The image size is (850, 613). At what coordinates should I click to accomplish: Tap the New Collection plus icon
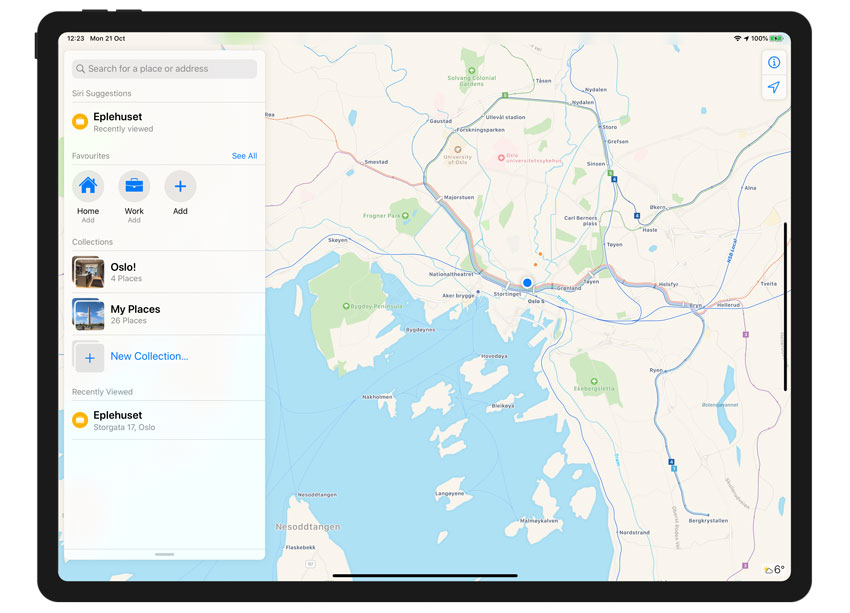89,357
